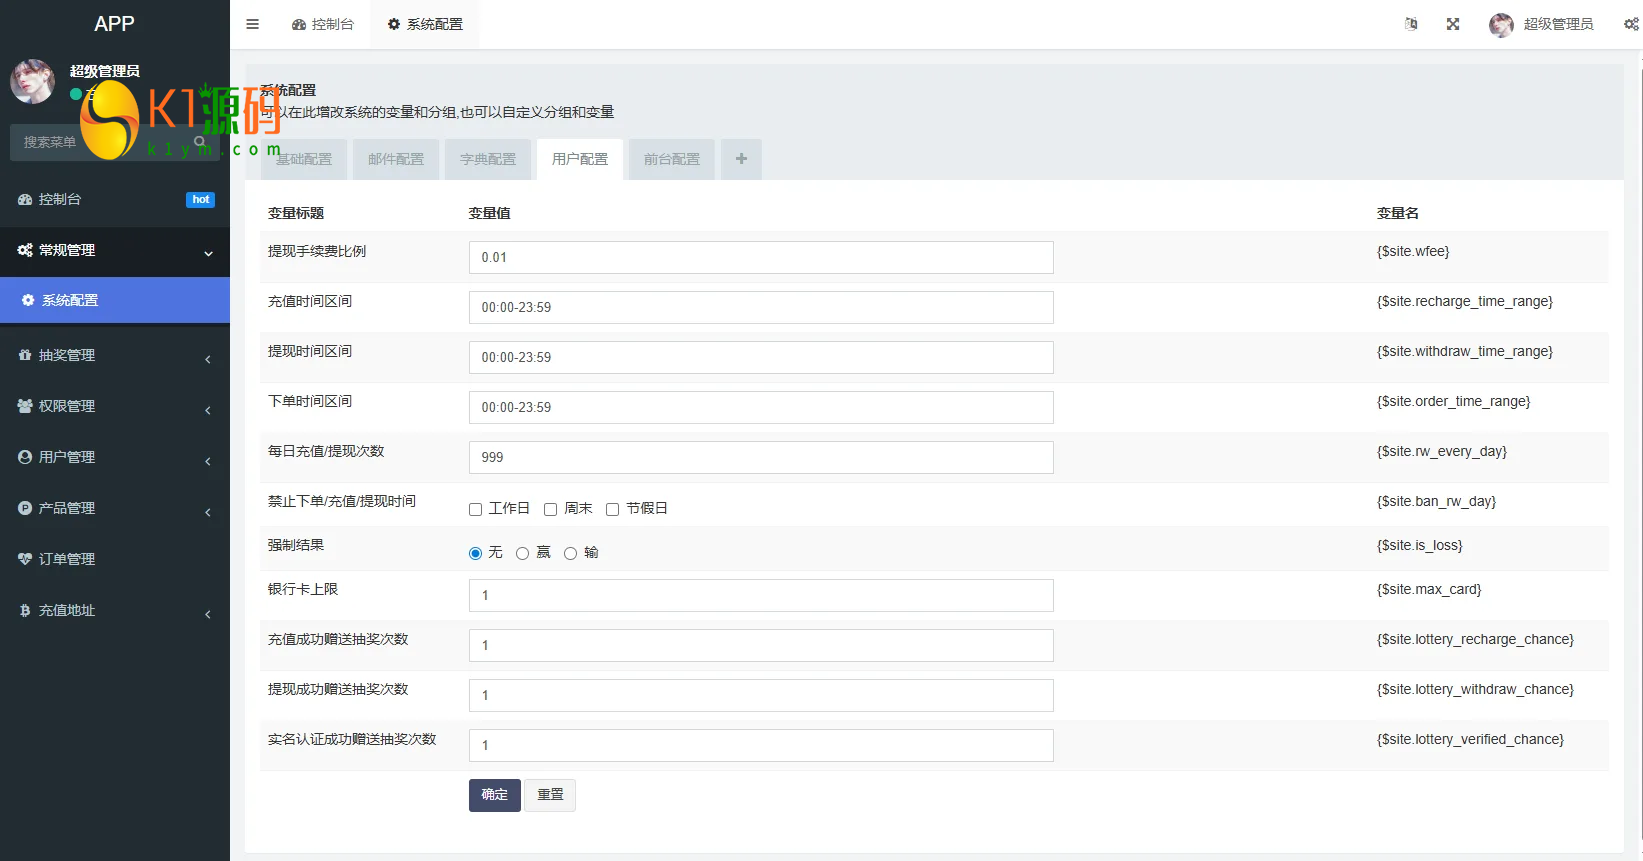Click the 实名认证成功赠送抽奖次数 input field
Screen dimensions: 1643x861
(761, 745)
